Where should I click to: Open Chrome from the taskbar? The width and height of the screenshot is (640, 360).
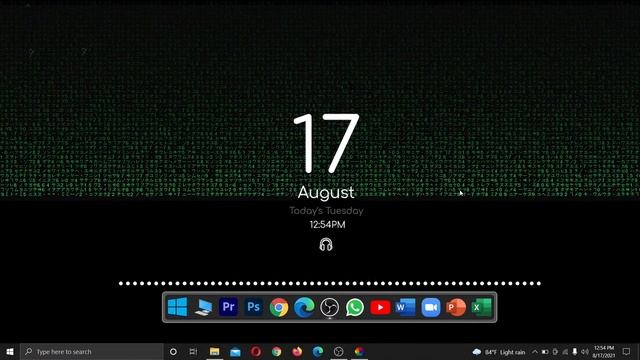276,351
